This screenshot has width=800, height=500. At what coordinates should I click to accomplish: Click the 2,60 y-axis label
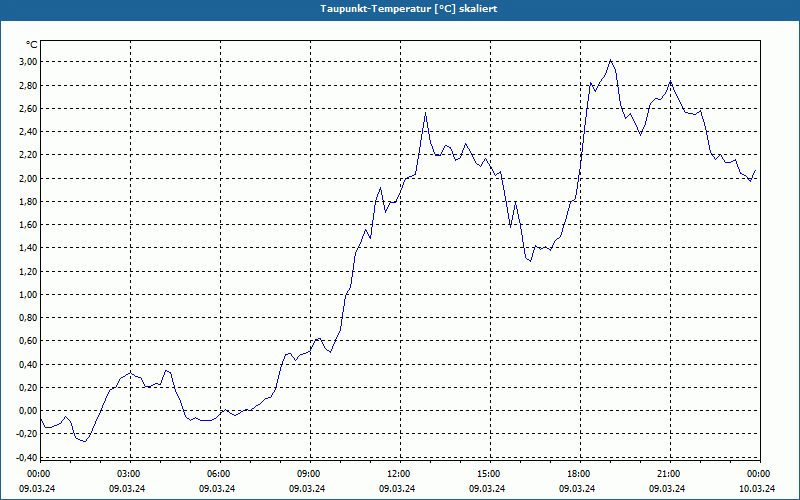29,108
